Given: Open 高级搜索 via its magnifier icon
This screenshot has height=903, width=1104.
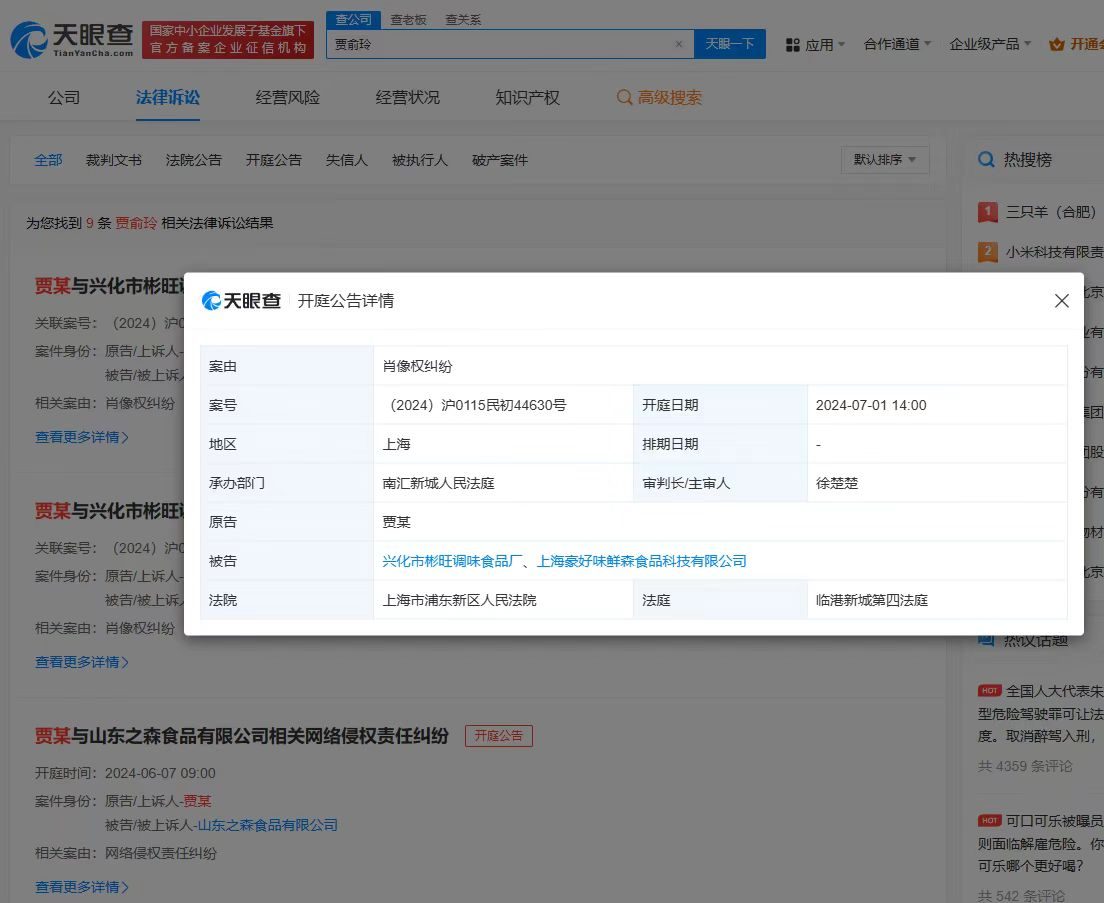Looking at the screenshot, I should (625, 97).
